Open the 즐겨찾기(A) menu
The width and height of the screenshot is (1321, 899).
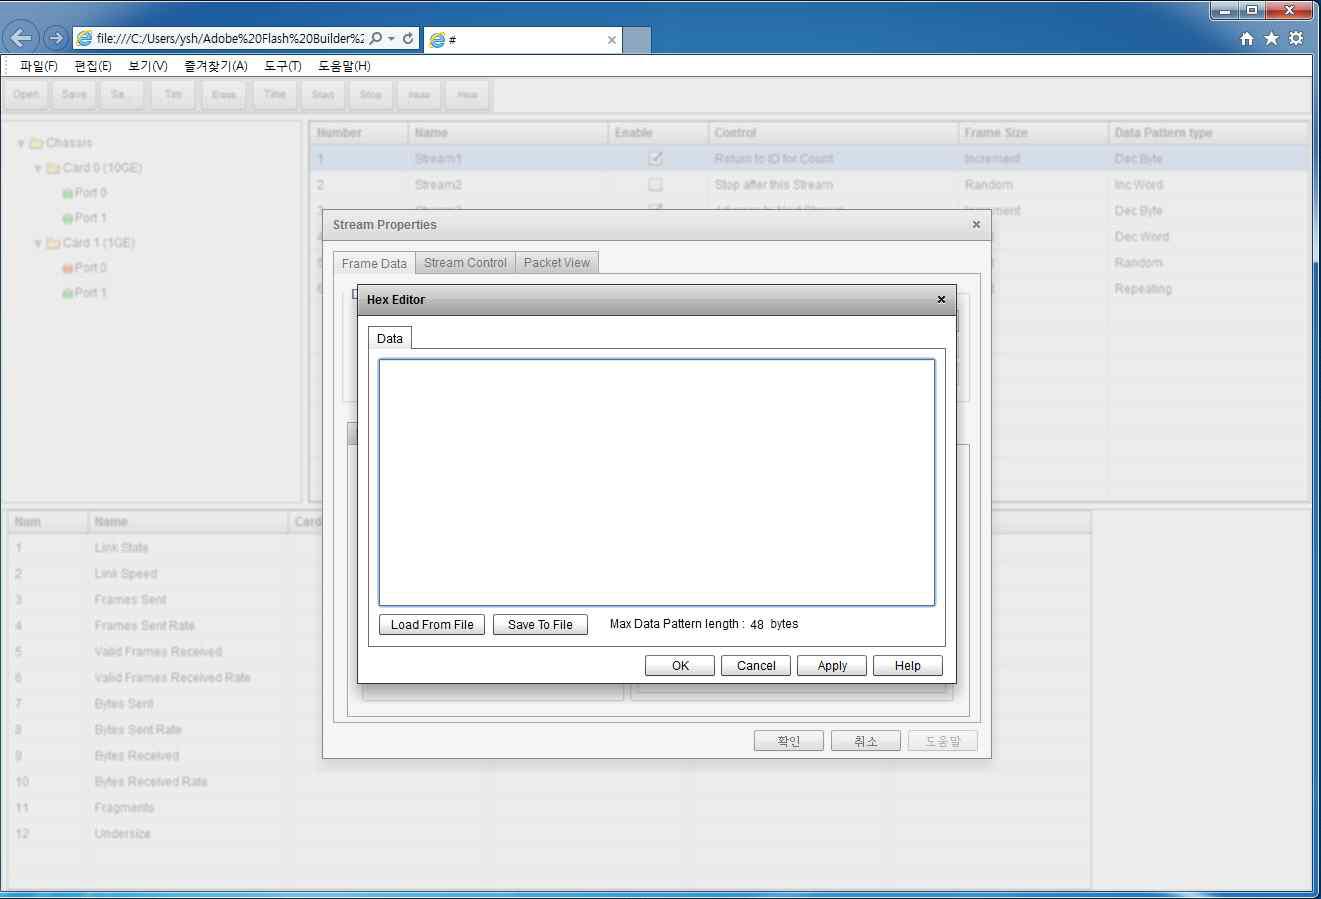tap(216, 66)
